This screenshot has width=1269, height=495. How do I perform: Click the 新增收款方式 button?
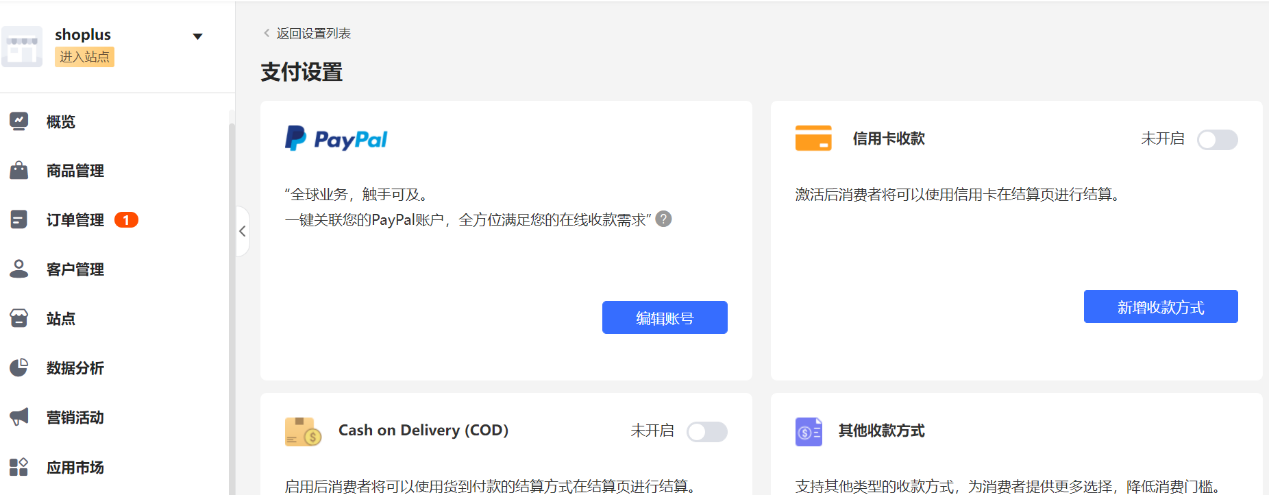coord(1160,307)
